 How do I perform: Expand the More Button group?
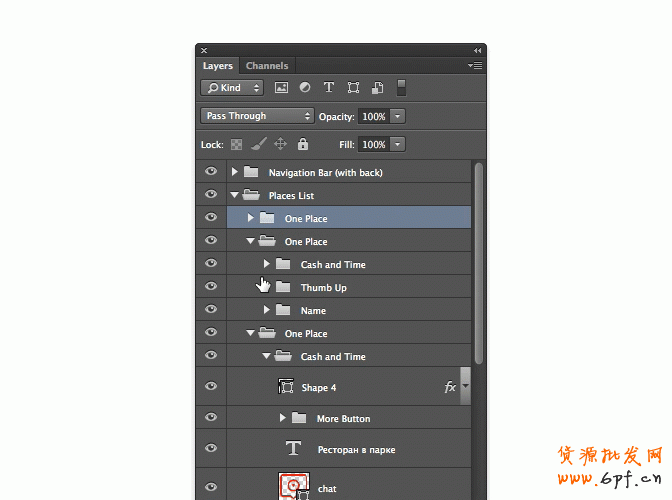[x=283, y=419]
